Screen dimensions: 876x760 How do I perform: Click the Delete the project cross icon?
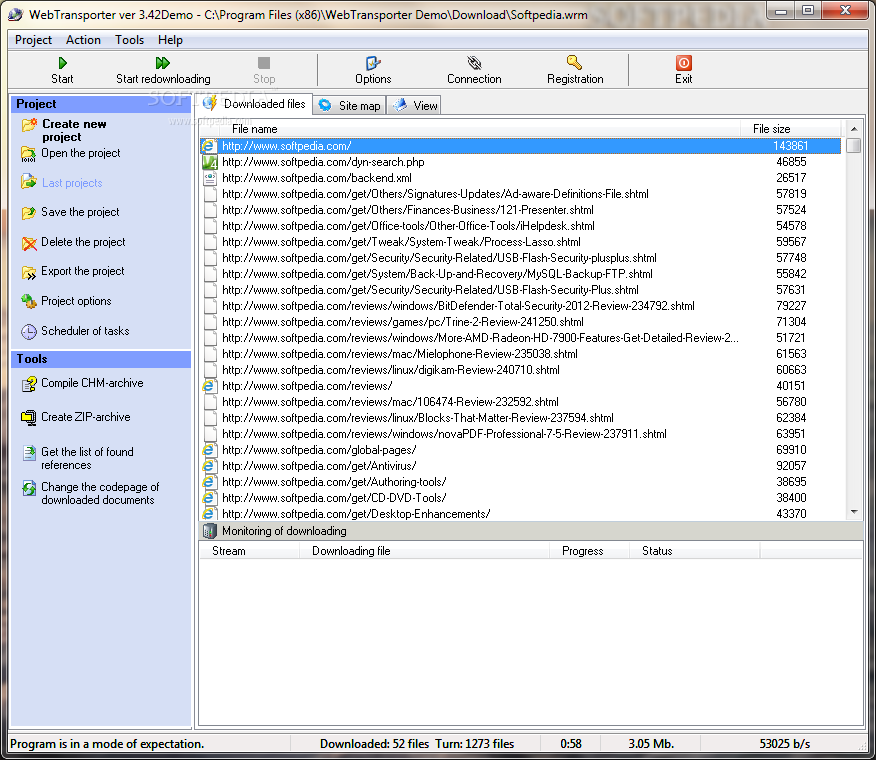pyautogui.click(x=29, y=244)
